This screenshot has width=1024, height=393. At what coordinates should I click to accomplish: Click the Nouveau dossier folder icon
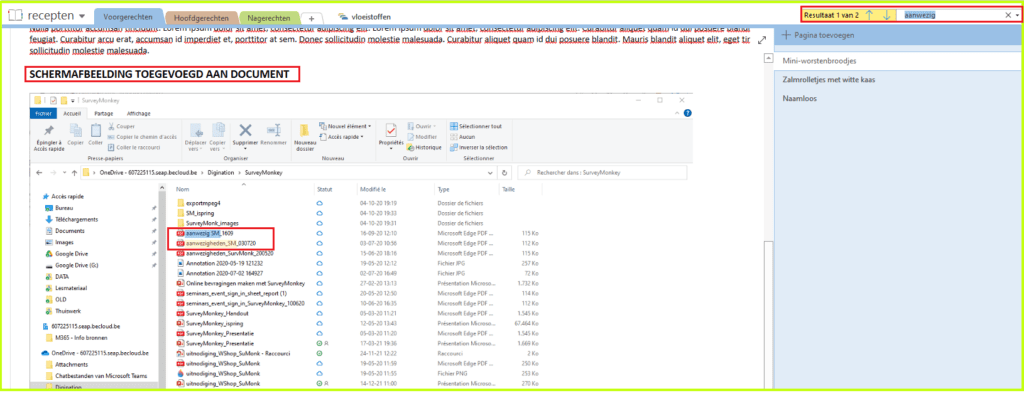304,130
